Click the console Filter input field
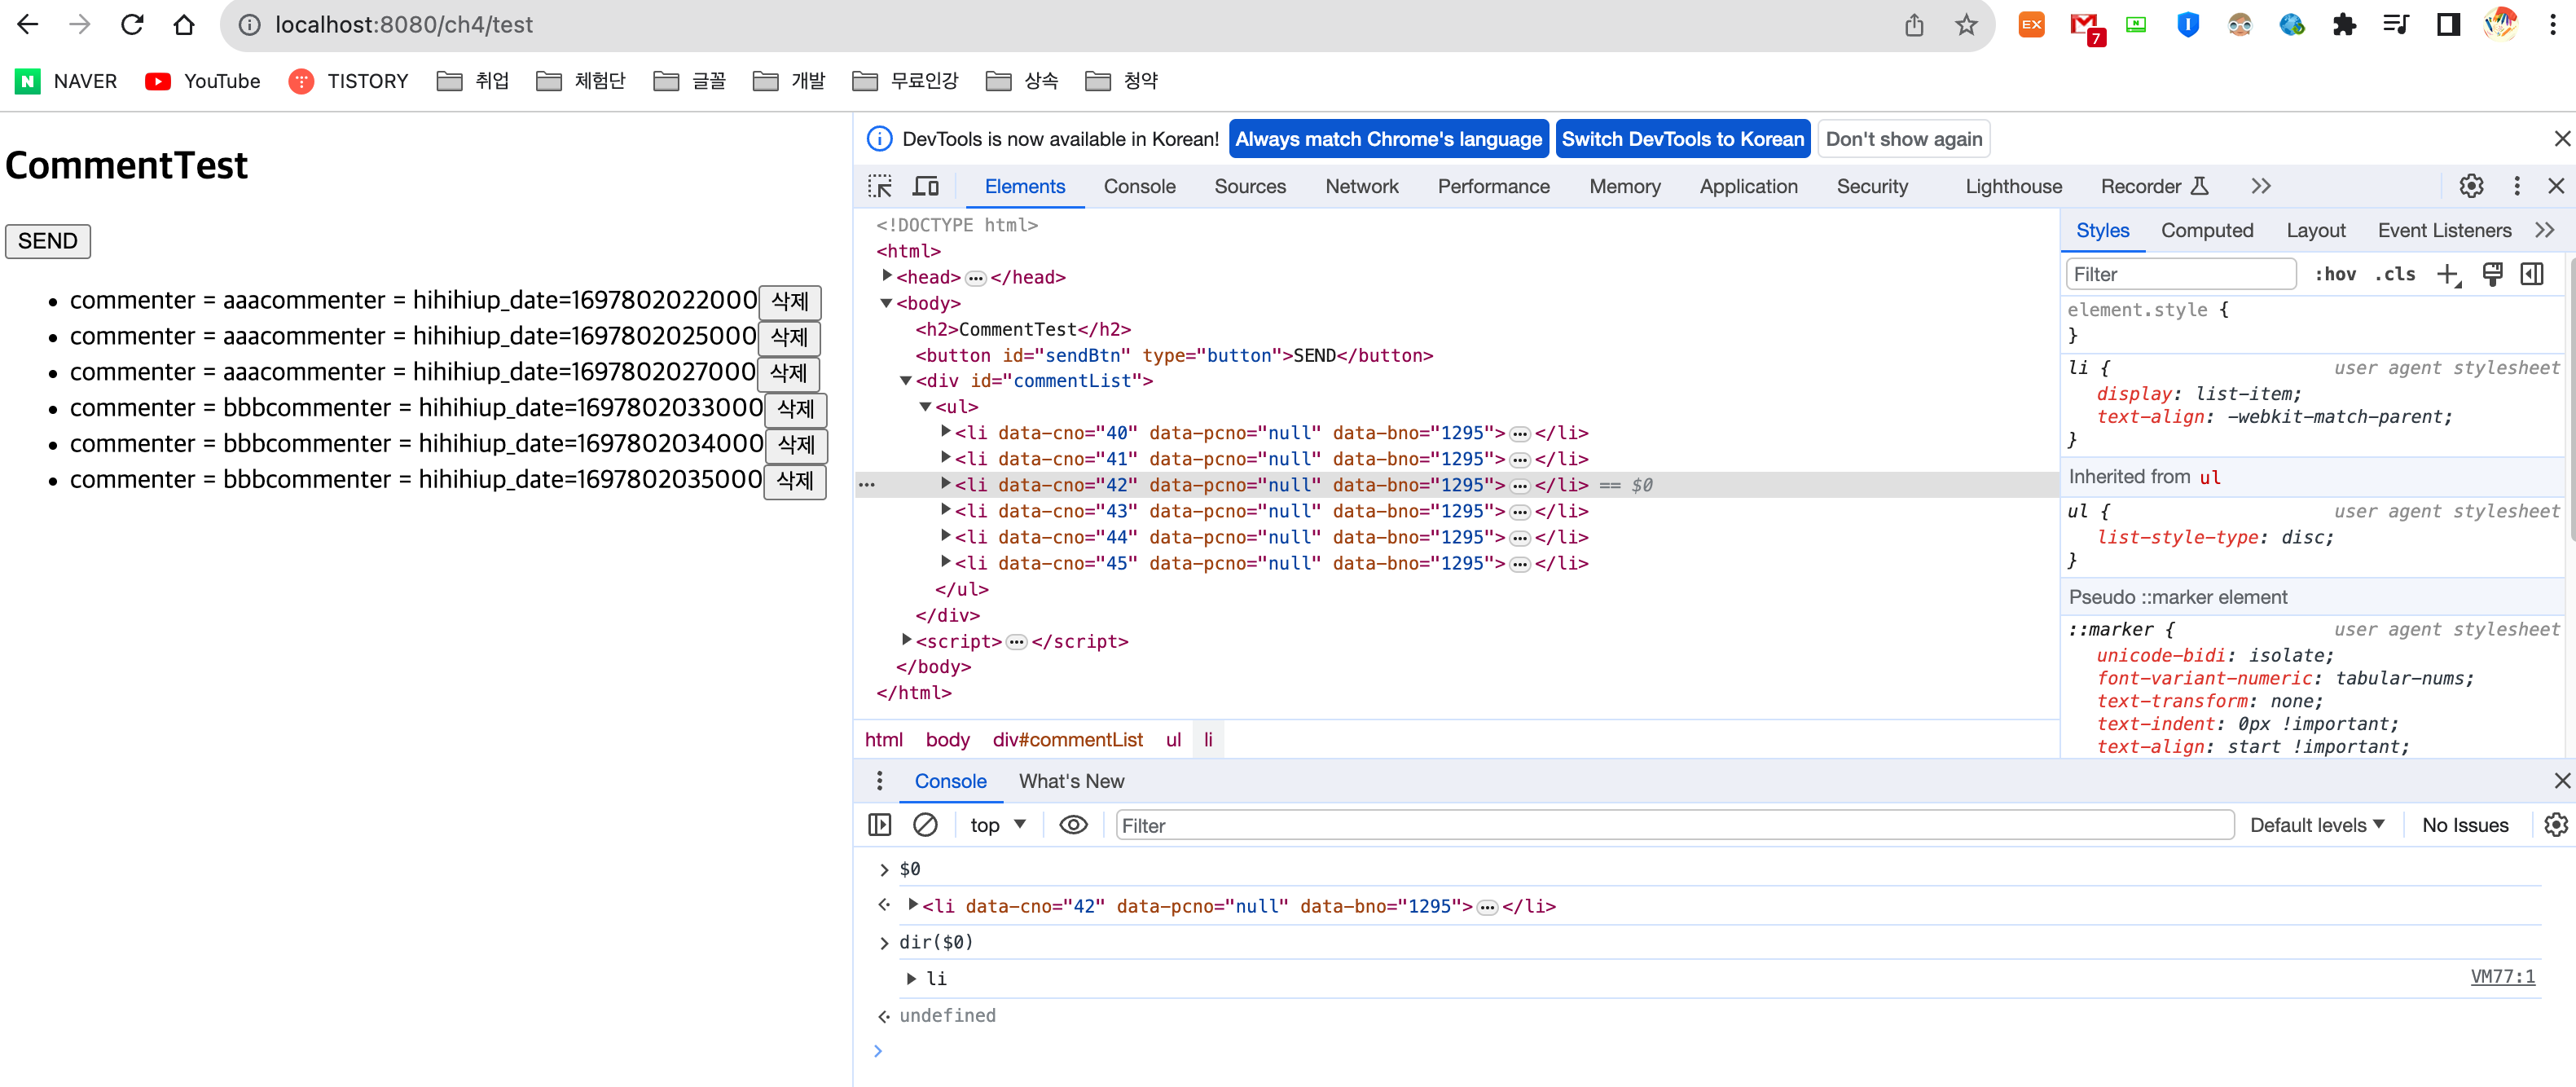Screen dimensions: 2576x1087 click(1673, 824)
